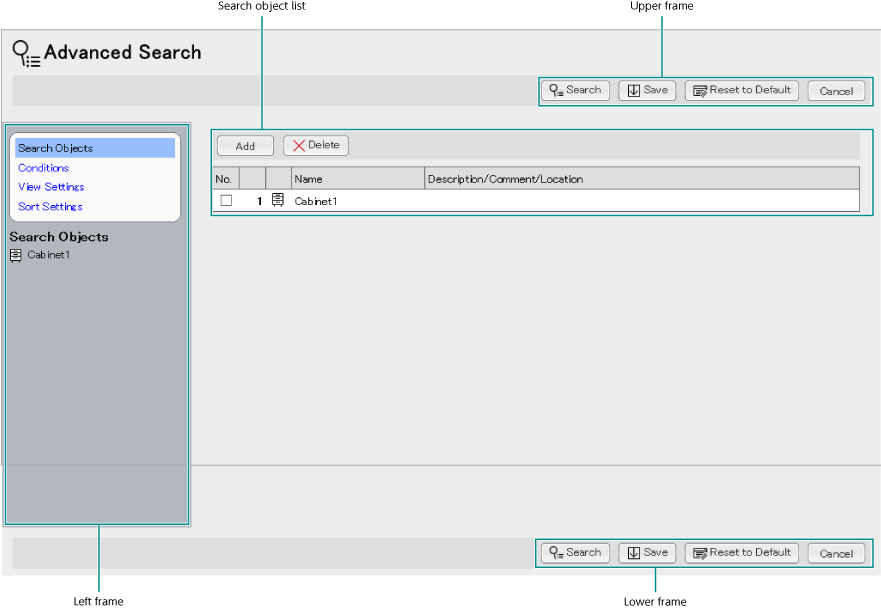Viewport: 881px width, 609px height.
Task: Tick the checkbox for Cabinet1 row
Action: (226, 201)
